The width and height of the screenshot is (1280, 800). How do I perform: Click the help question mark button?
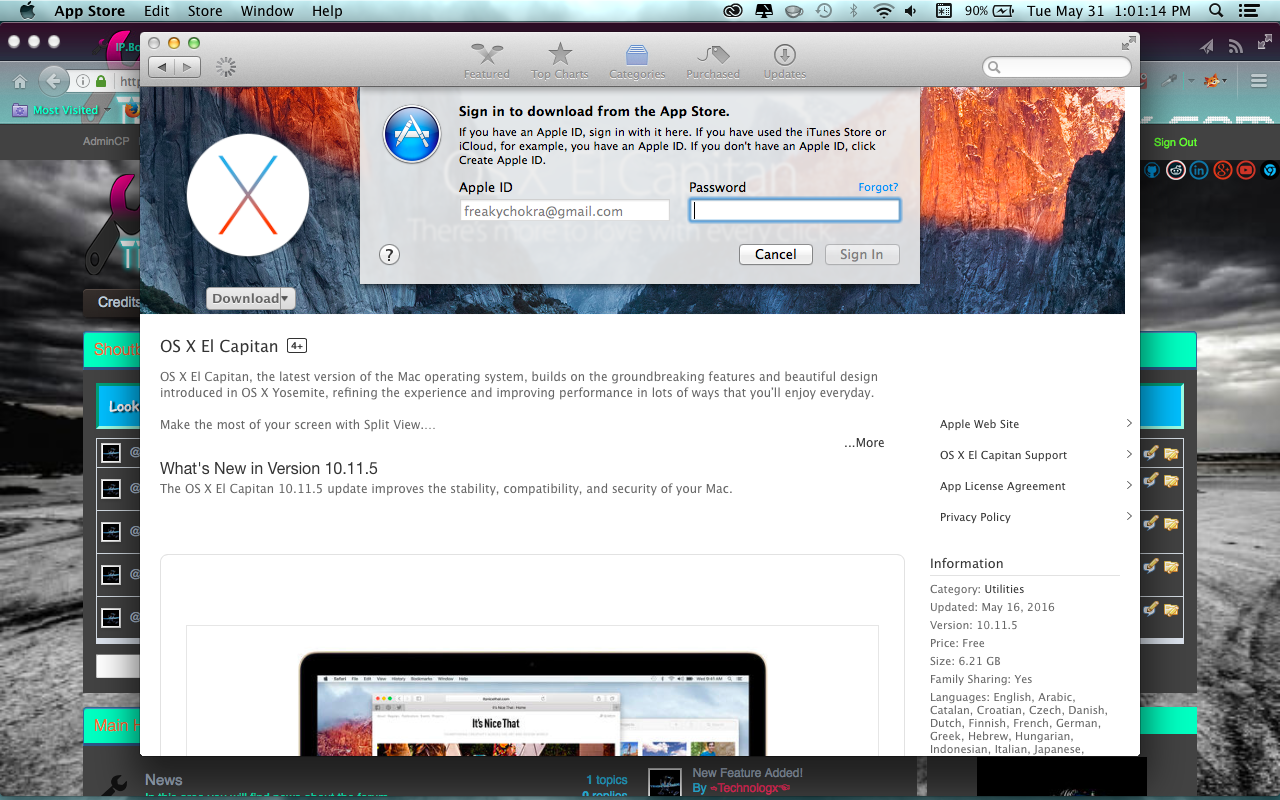click(390, 254)
